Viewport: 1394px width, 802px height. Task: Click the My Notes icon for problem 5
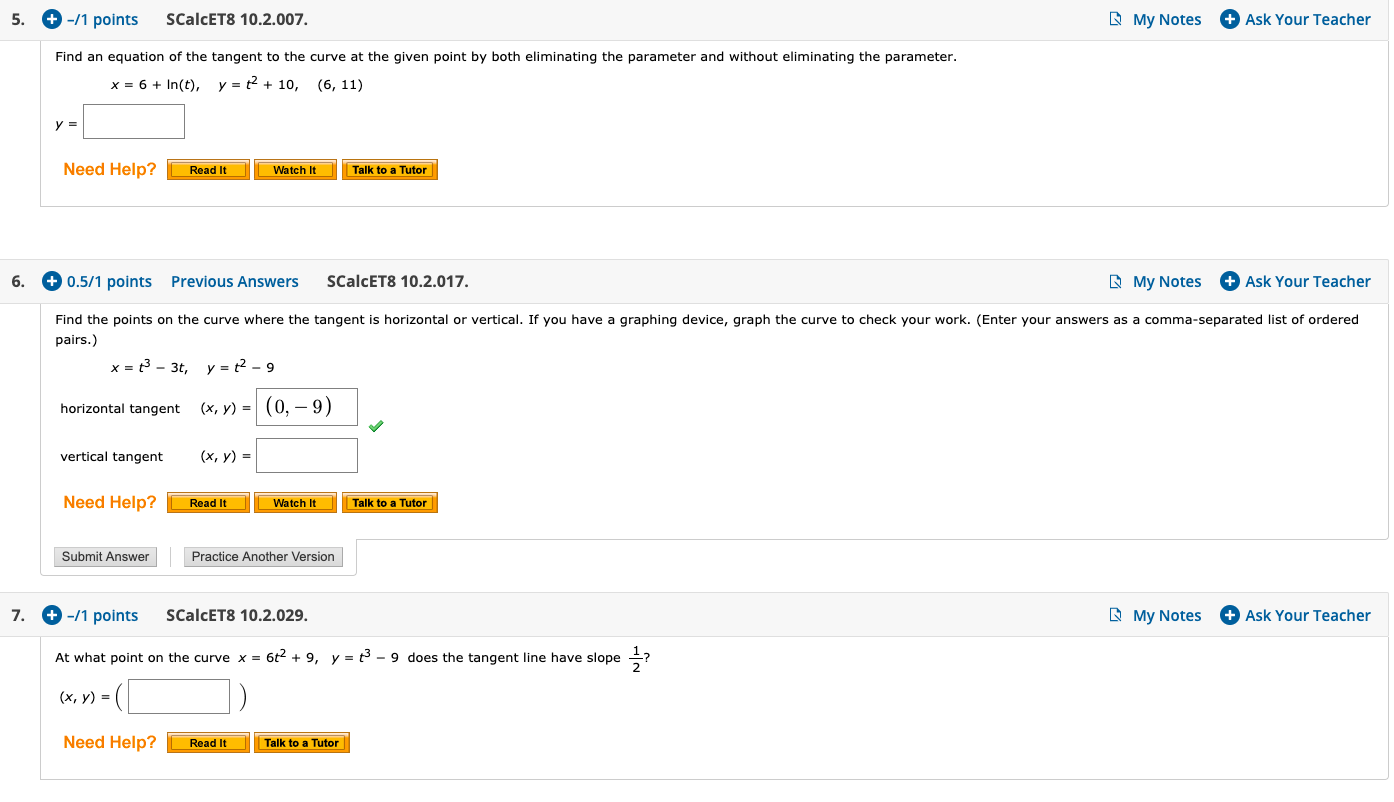pos(1116,19)
